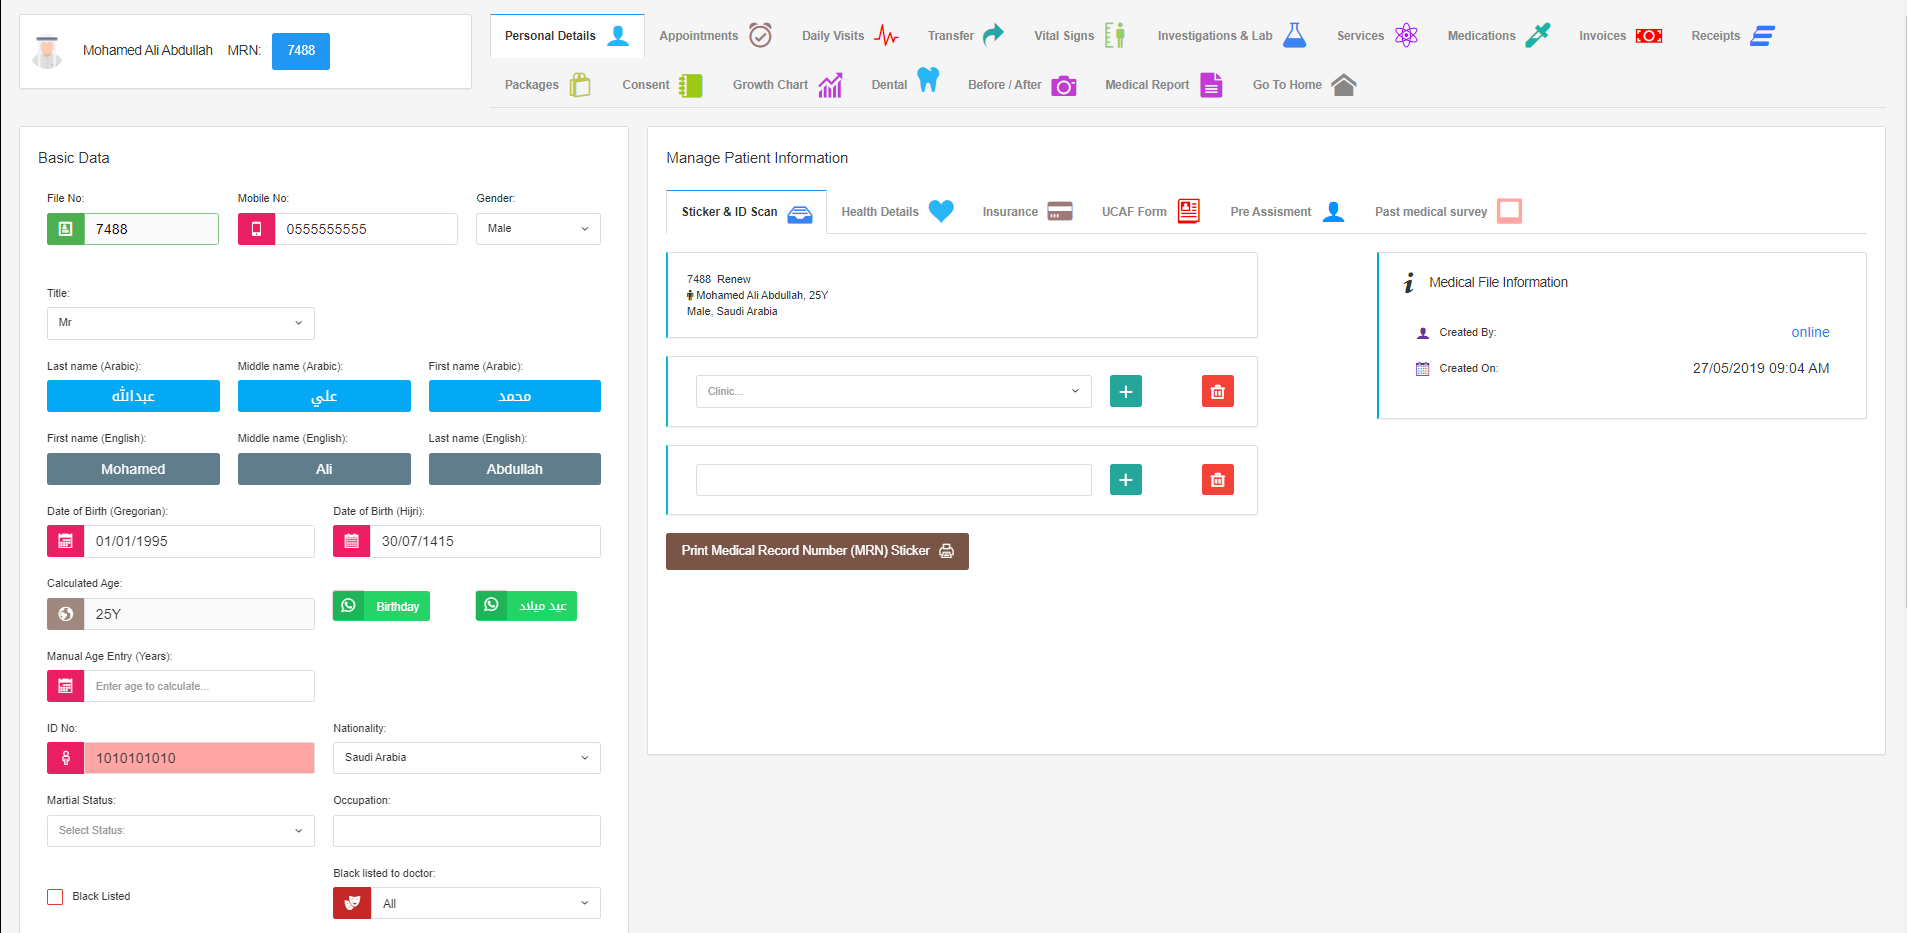
Task: Open Vital Signs ruler icon
Action: tap(1114, 36)
